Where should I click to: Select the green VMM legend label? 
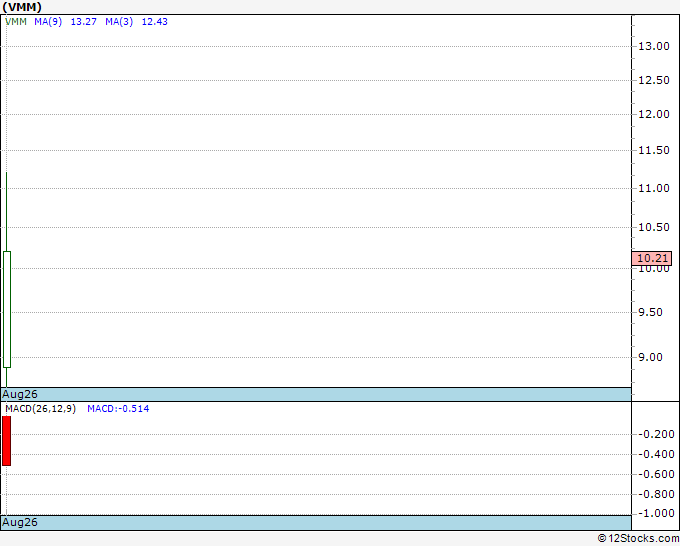pos(16,22)
